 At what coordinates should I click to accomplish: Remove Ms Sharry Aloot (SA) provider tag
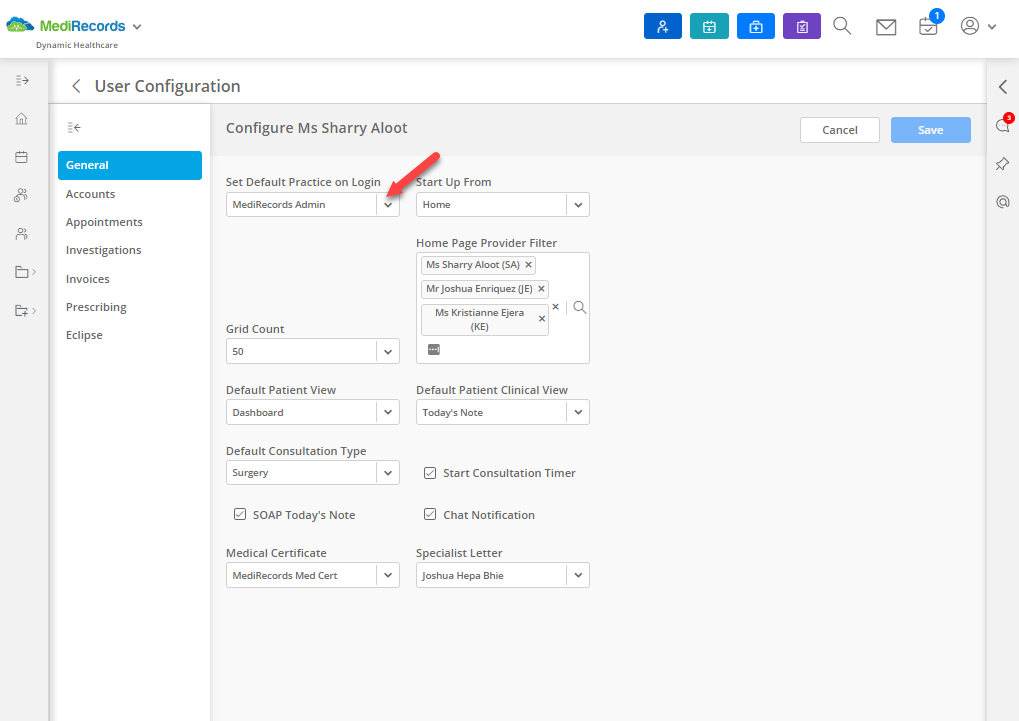point(528,265)
